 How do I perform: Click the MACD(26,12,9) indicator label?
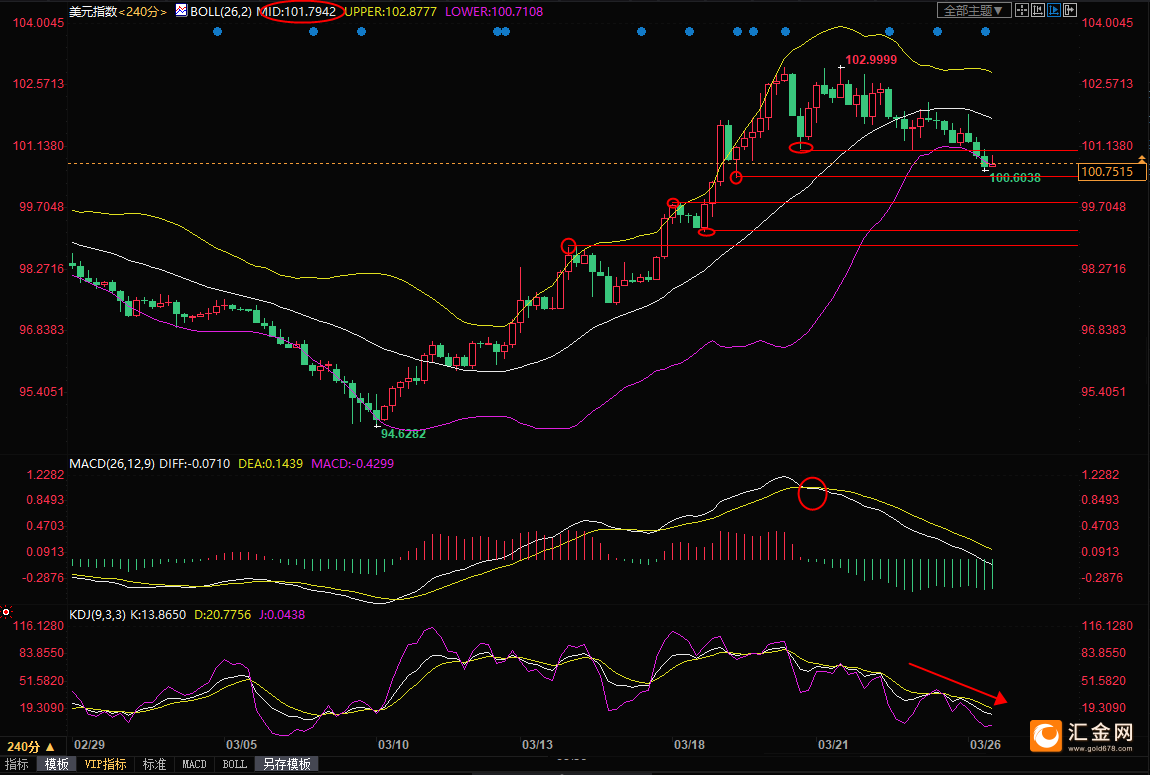[x=112, y=463]
